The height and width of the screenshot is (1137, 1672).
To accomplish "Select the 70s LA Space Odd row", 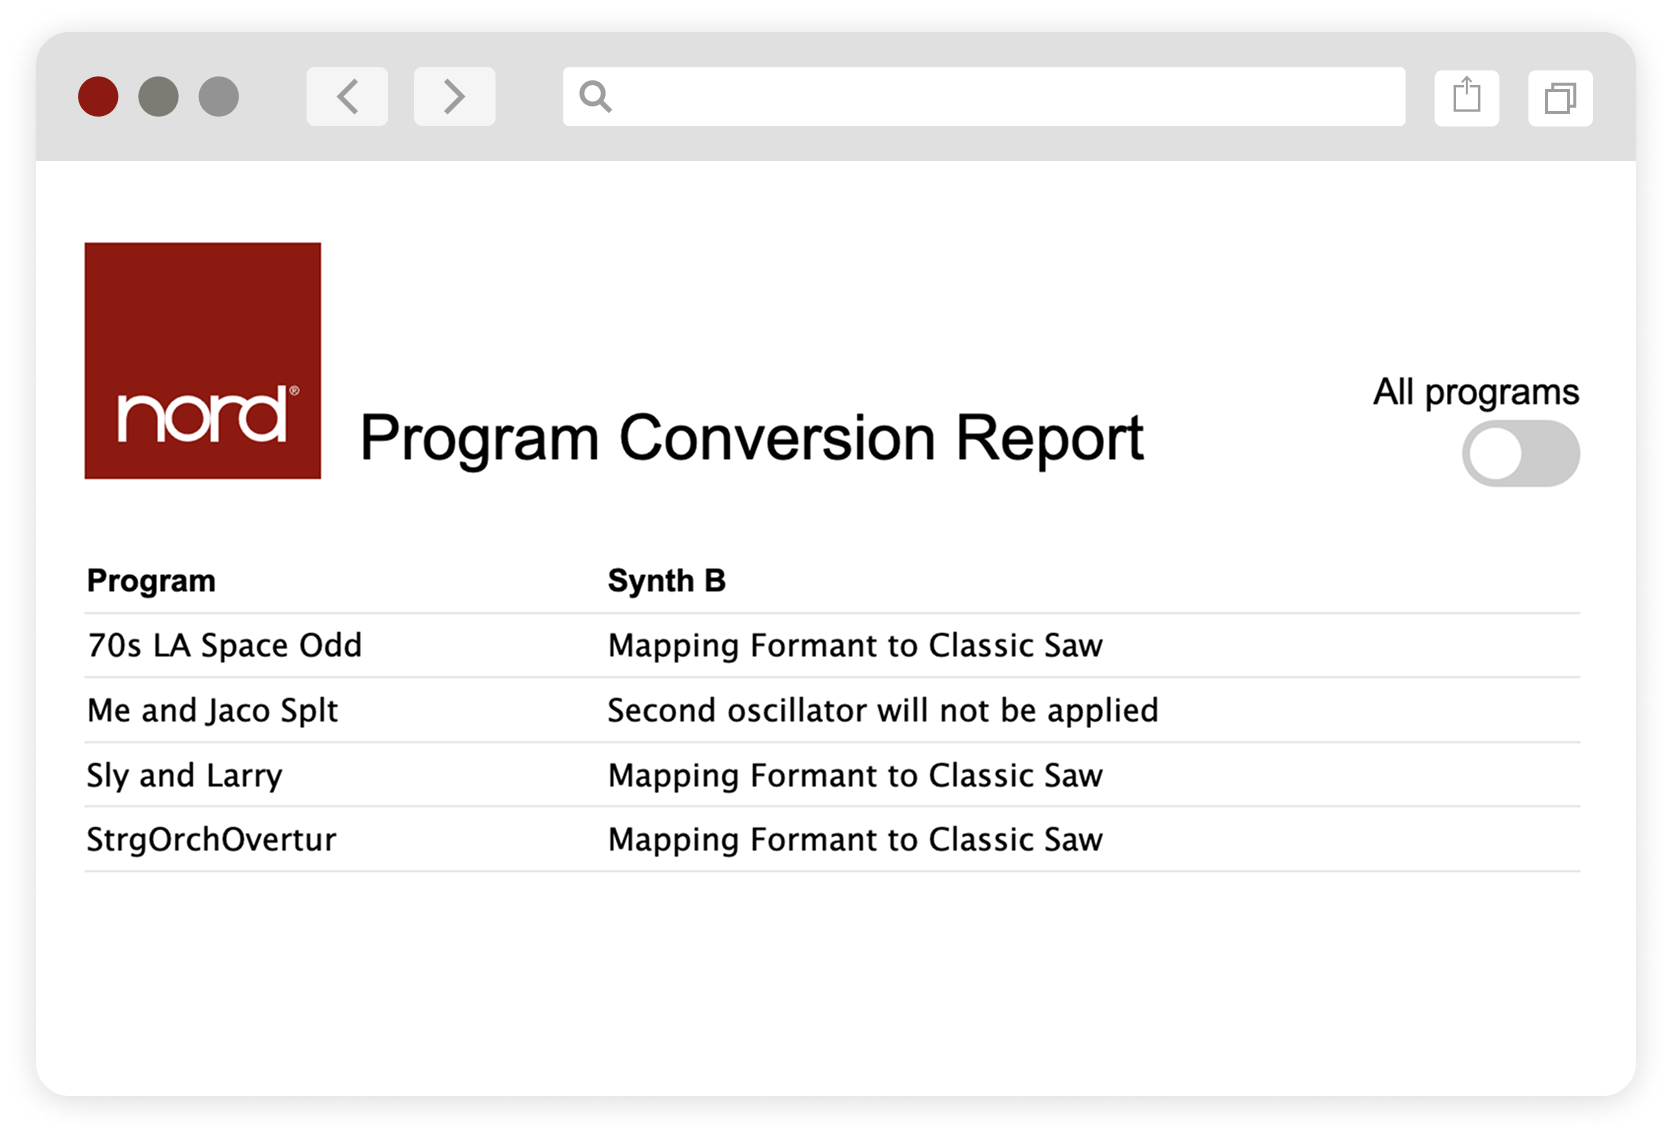I will [832, 646].
